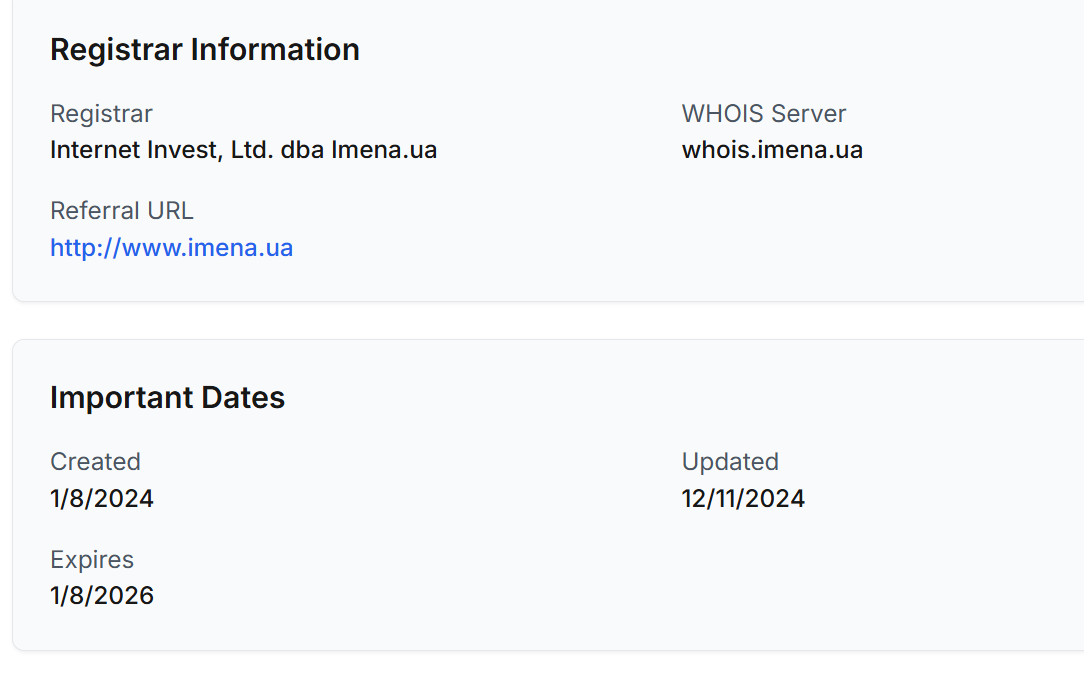Click the Registrar Information heading
The width and height of the screenshot is (1084, 675).
click(204, 50)
